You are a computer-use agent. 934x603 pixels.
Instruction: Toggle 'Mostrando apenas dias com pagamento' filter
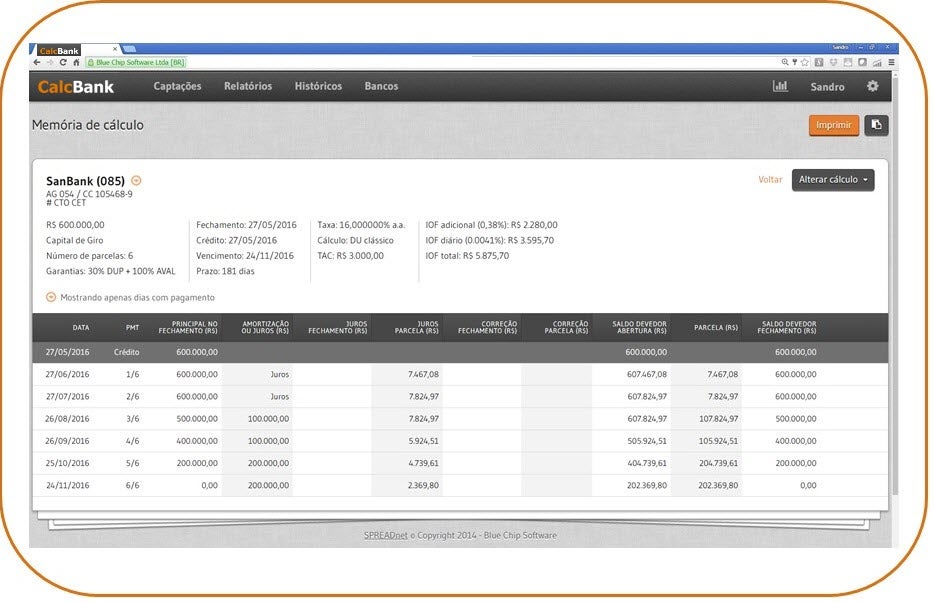[51, 297]
